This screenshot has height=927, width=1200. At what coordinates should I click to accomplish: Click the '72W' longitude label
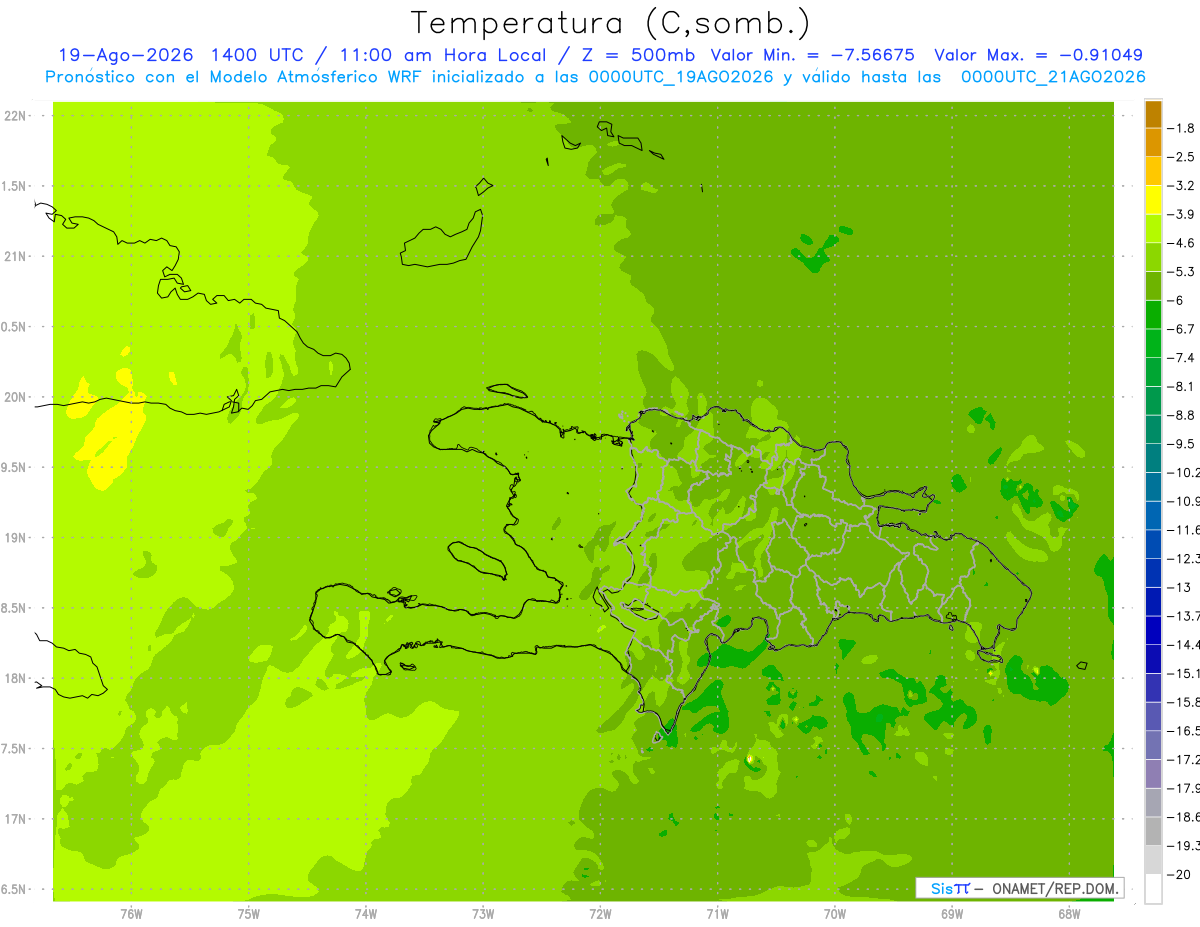[600, 914]
